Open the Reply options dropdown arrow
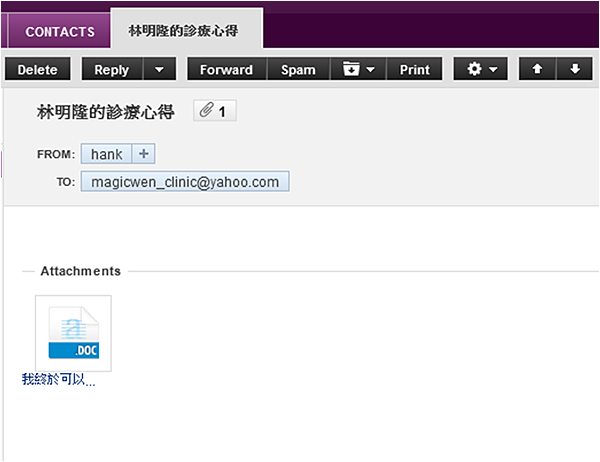600x462 pixels. tap(160, 69)
